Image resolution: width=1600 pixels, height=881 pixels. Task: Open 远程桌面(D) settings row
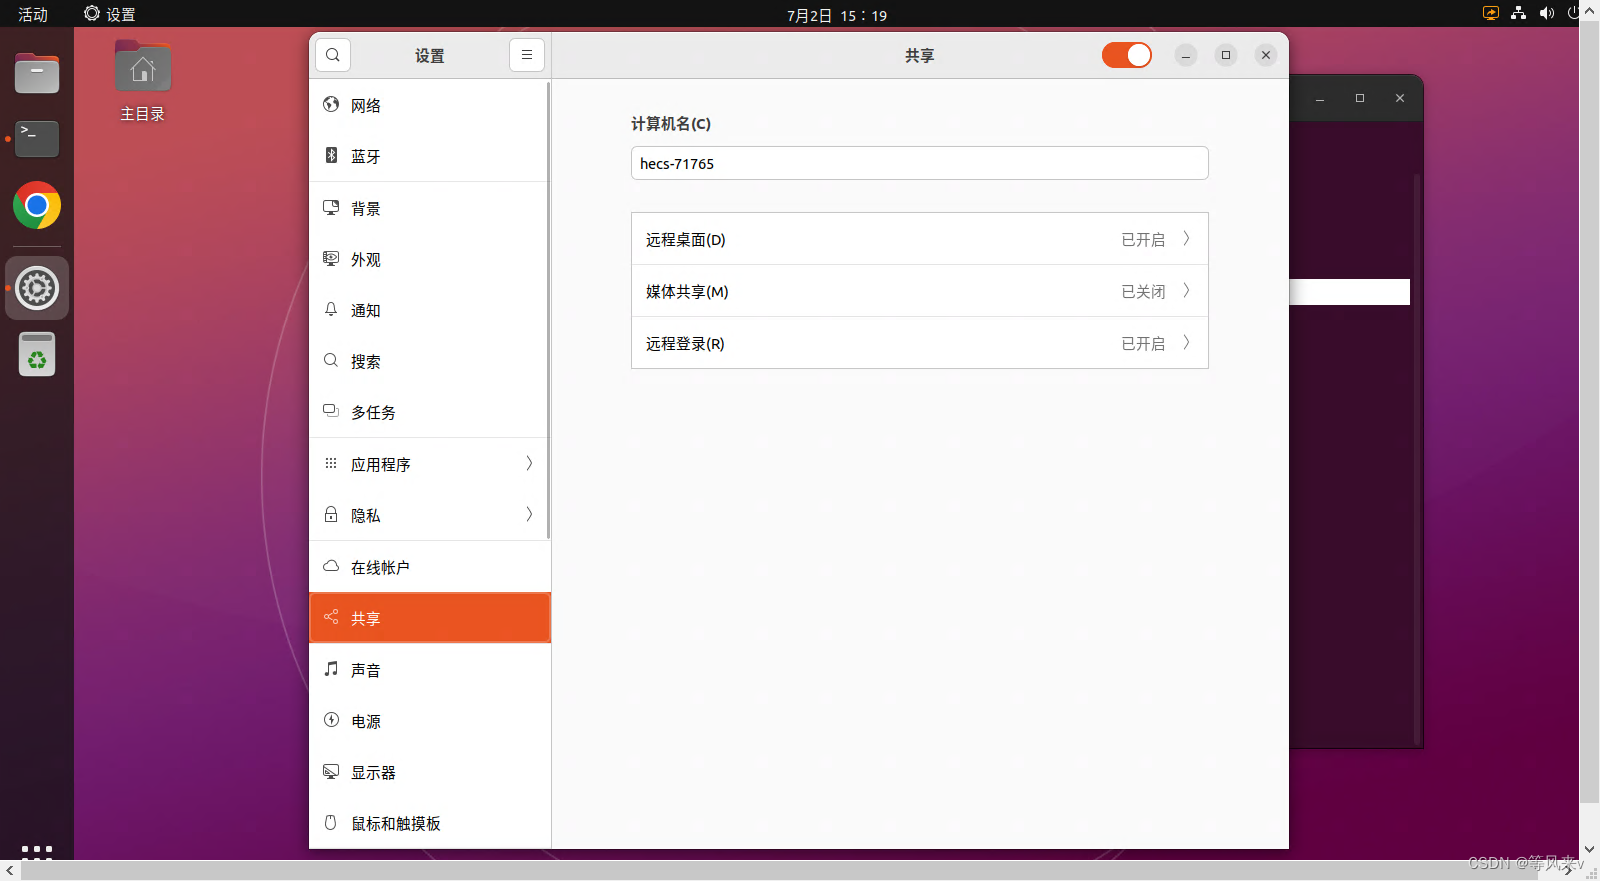(x=920, y=239)
